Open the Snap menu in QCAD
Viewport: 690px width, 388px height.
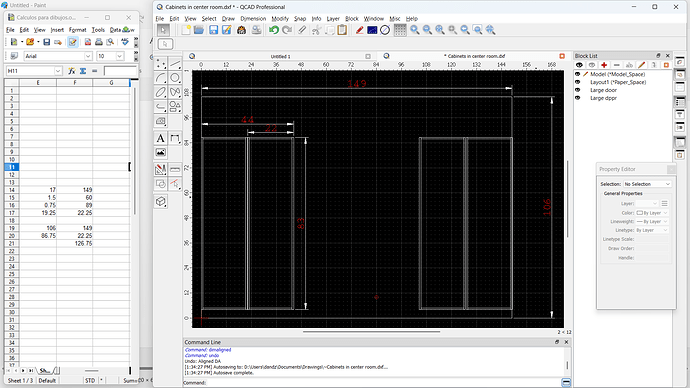click(300, 18)
